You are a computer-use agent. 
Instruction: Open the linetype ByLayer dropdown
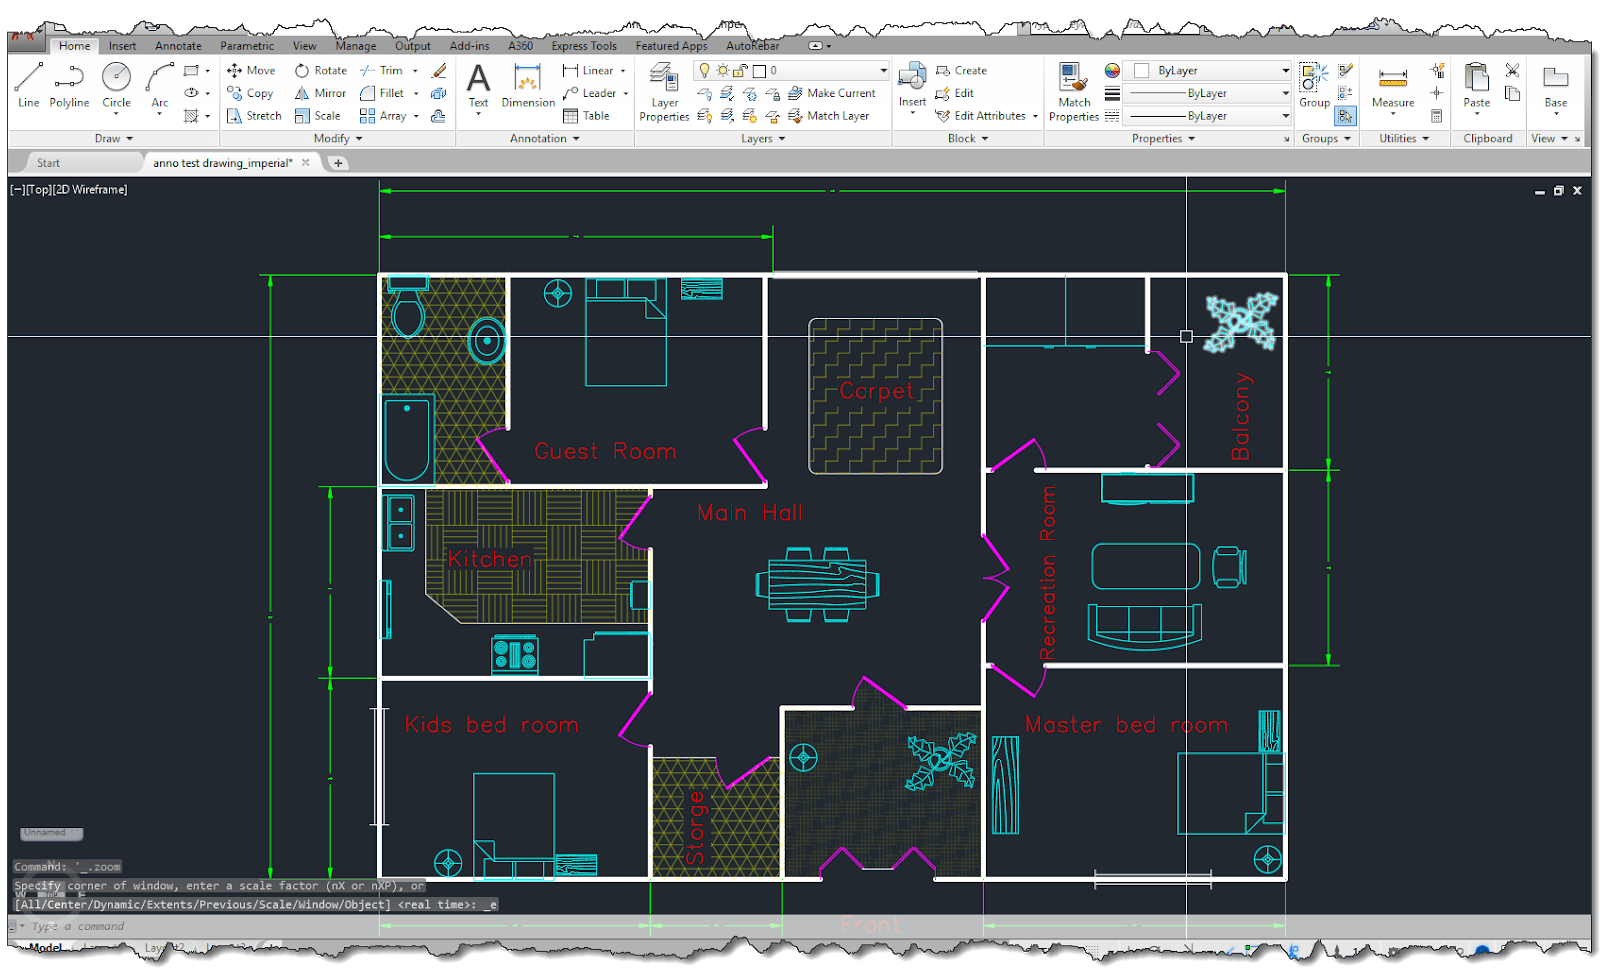[1285, 116]
